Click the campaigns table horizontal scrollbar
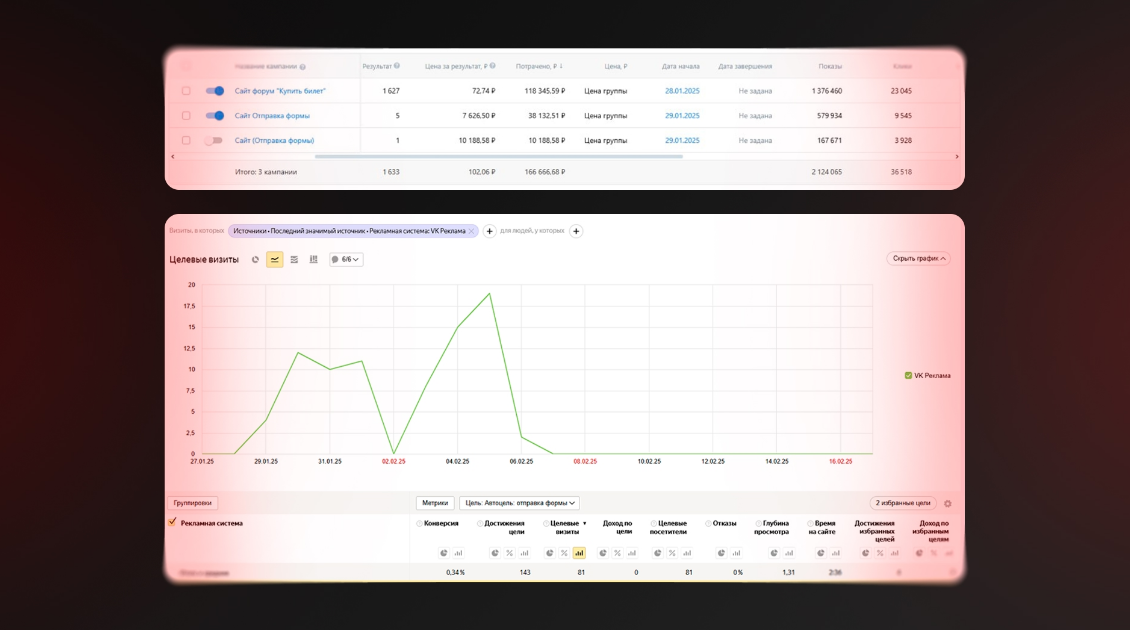The height and width of the screenshot is (630, 1130). point(499,156)
